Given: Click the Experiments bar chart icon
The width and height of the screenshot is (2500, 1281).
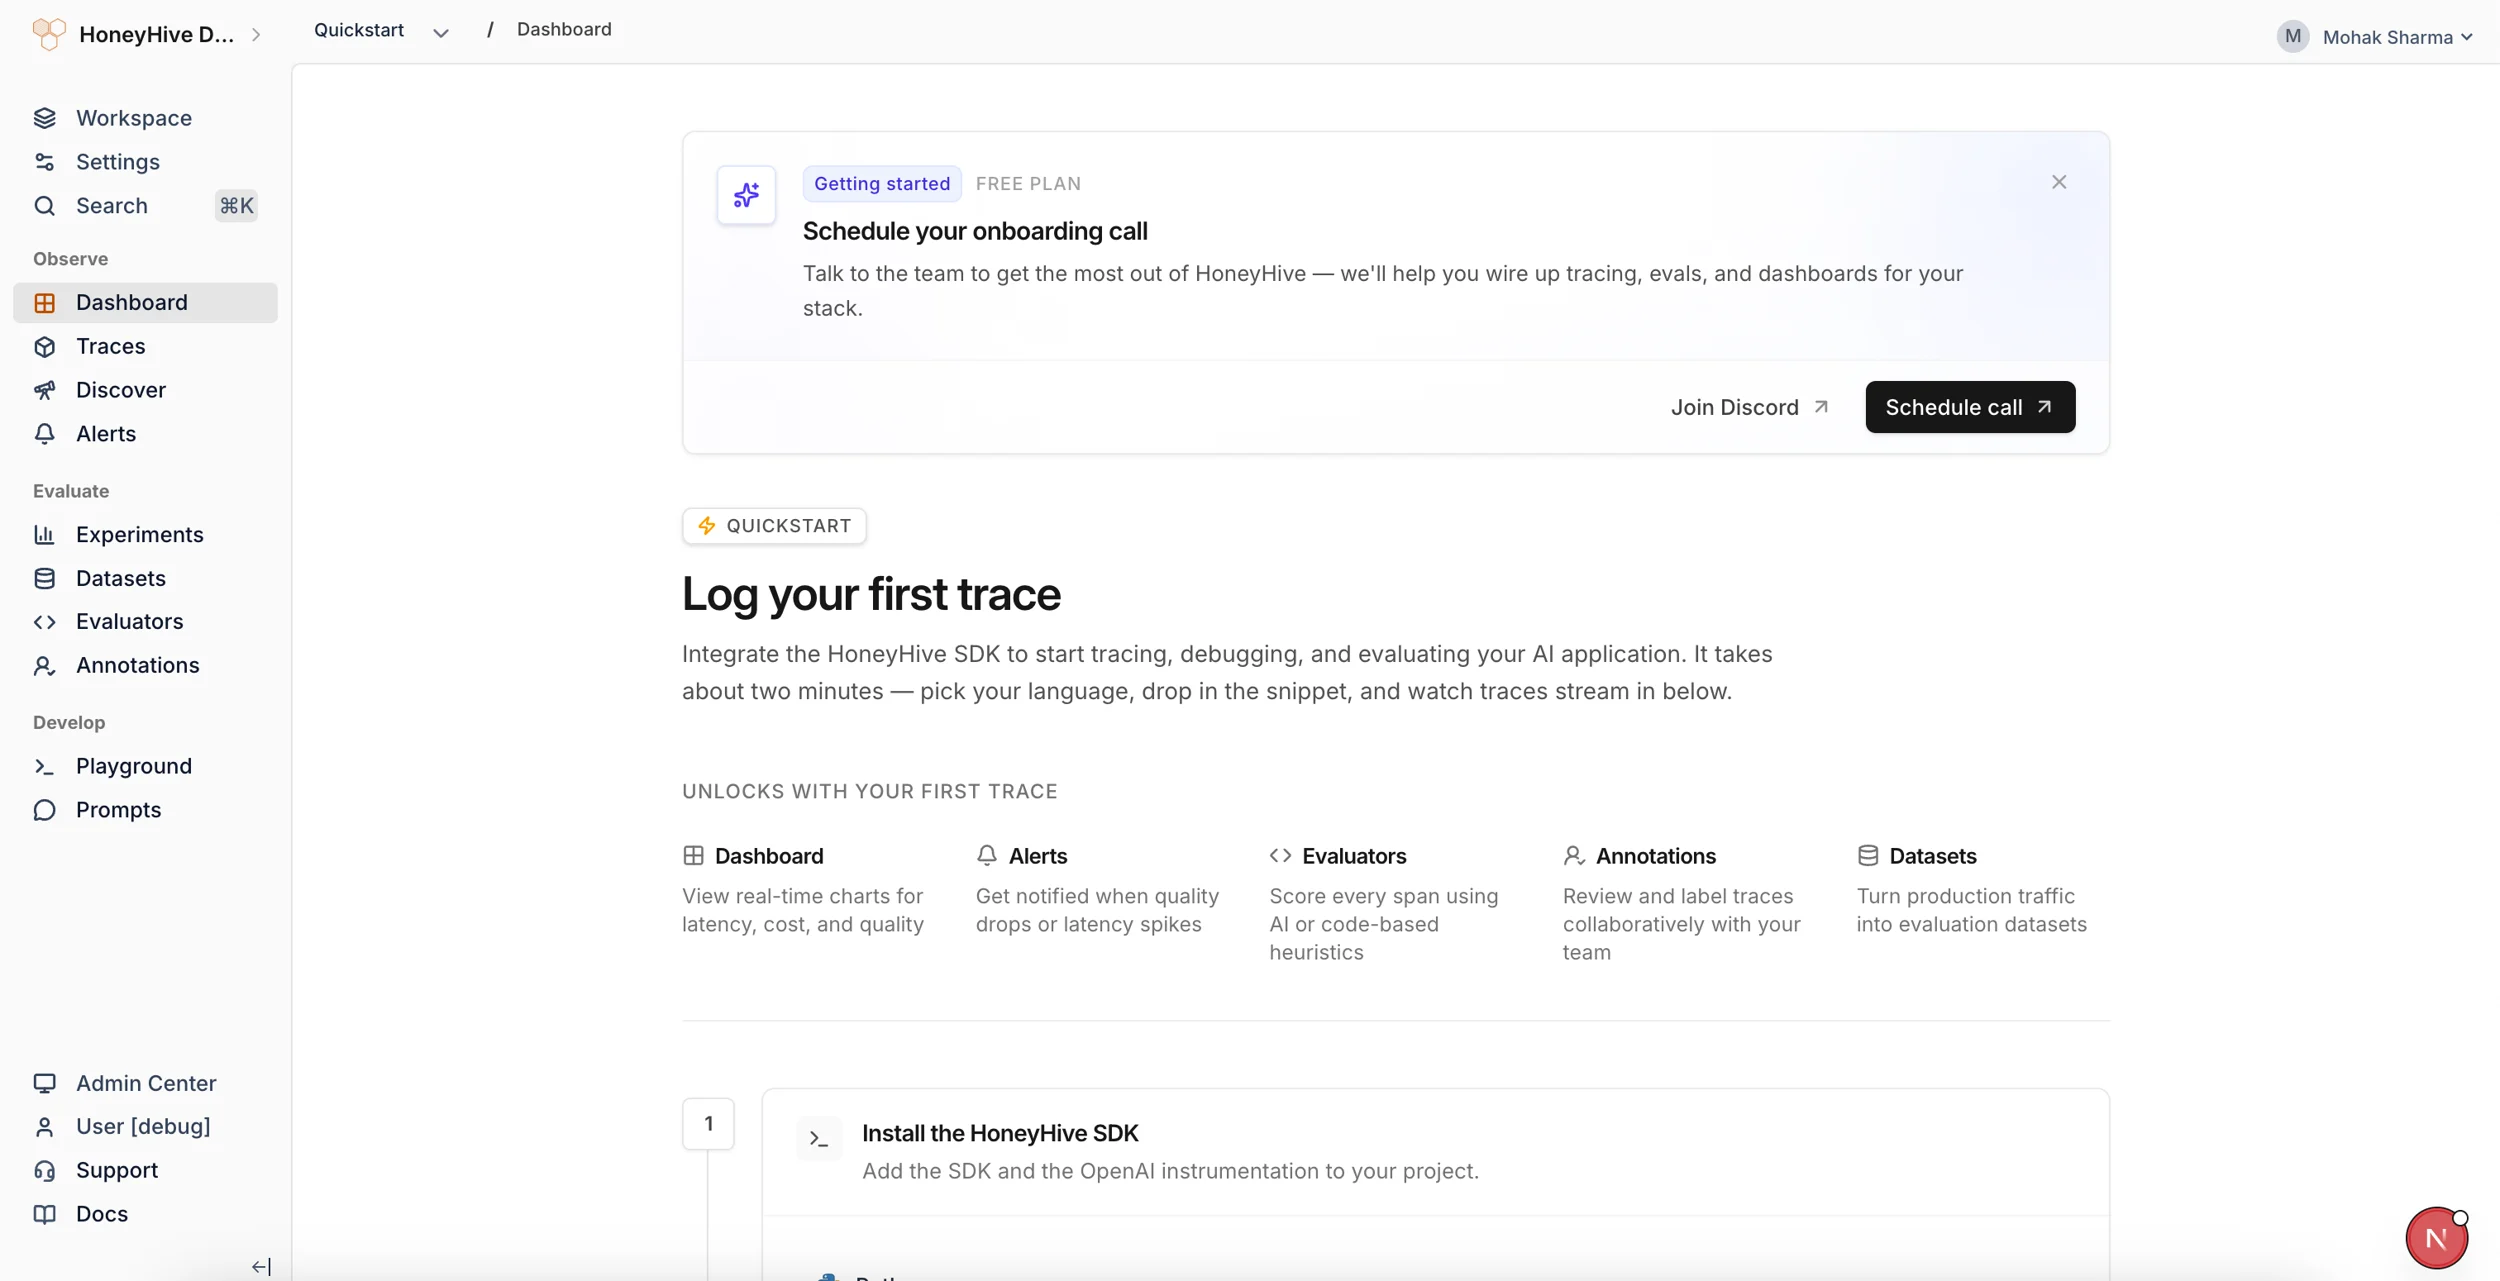Looking at the screenshot, I should tap(45, 535).
